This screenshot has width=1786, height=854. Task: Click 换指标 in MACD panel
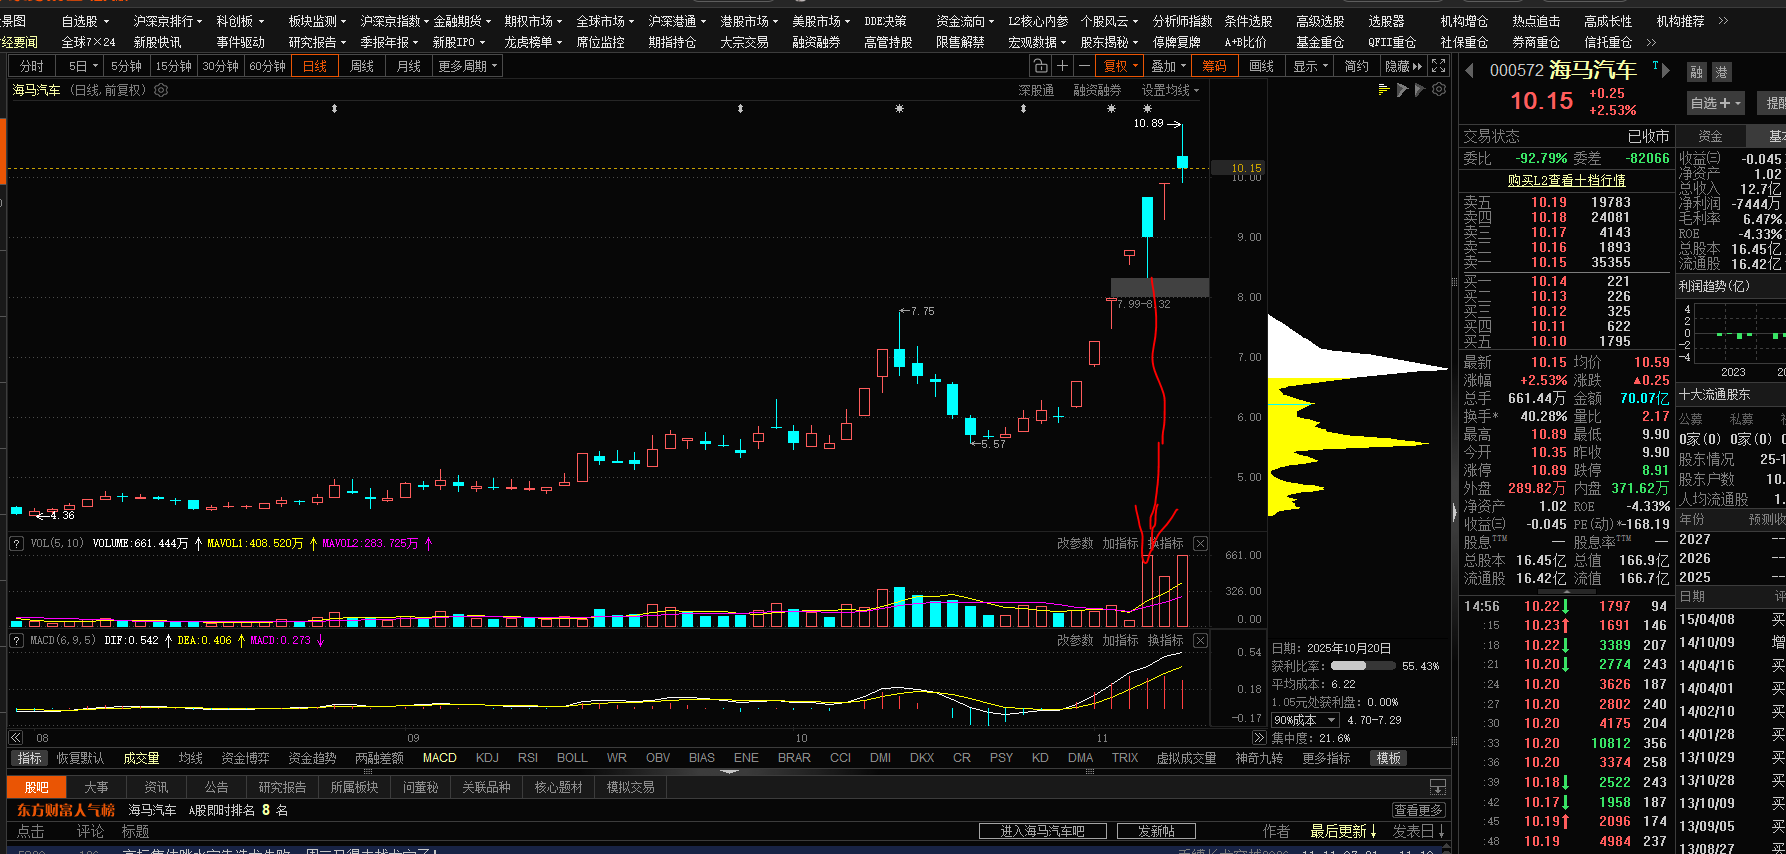tap(1166, 640)
